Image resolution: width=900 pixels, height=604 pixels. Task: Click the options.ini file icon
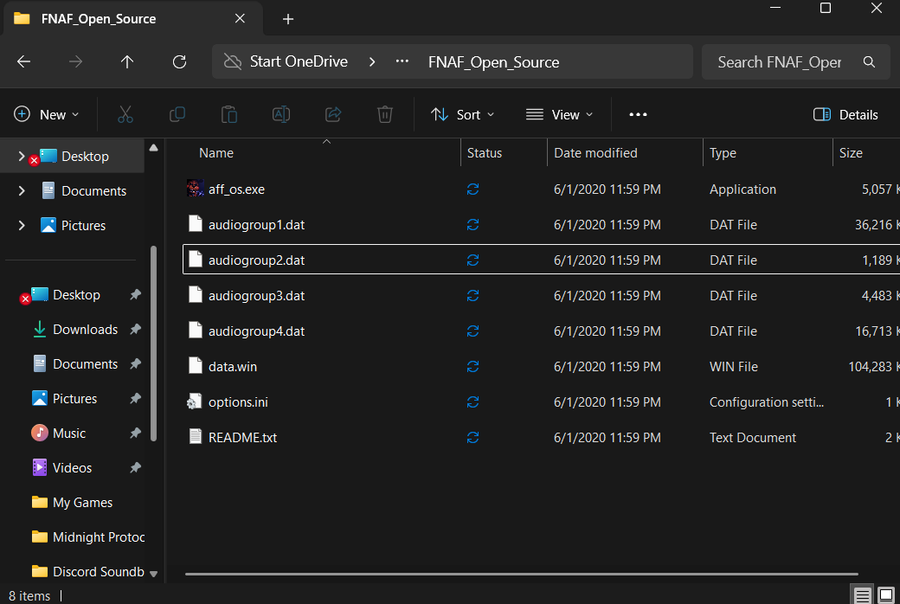pos(195,402)
